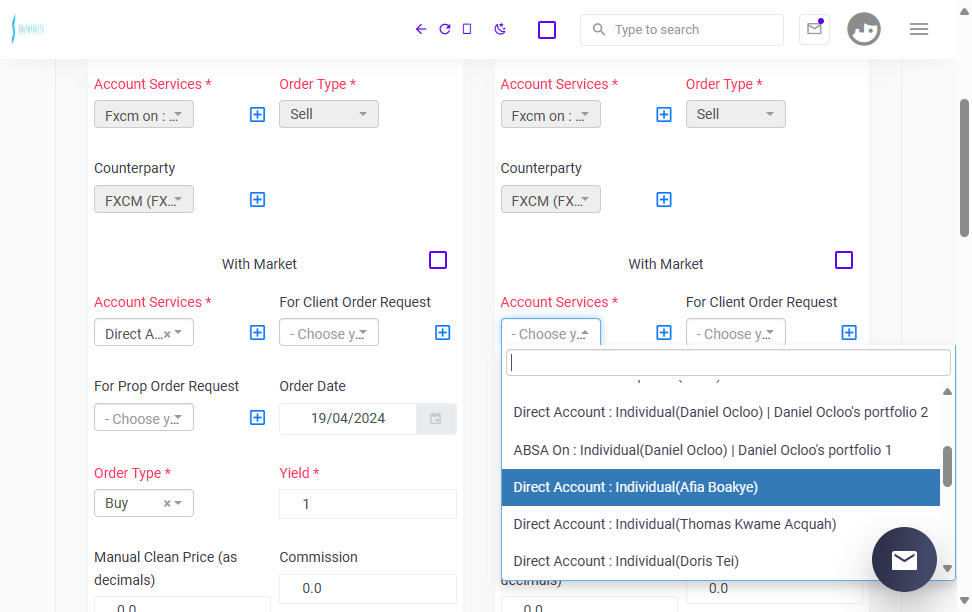Viewport: 972px width, 612px height.
Task: Tick the left With Market checkbox
Action: pos(438,260)
